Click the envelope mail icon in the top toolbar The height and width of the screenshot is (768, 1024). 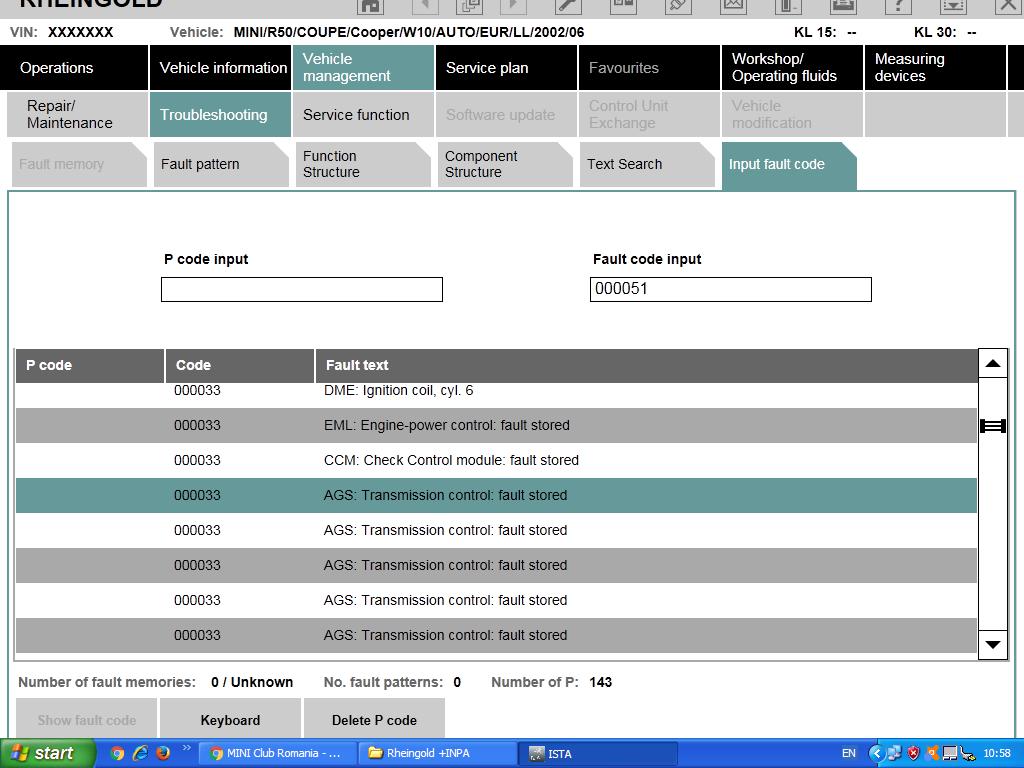(733, 6)
